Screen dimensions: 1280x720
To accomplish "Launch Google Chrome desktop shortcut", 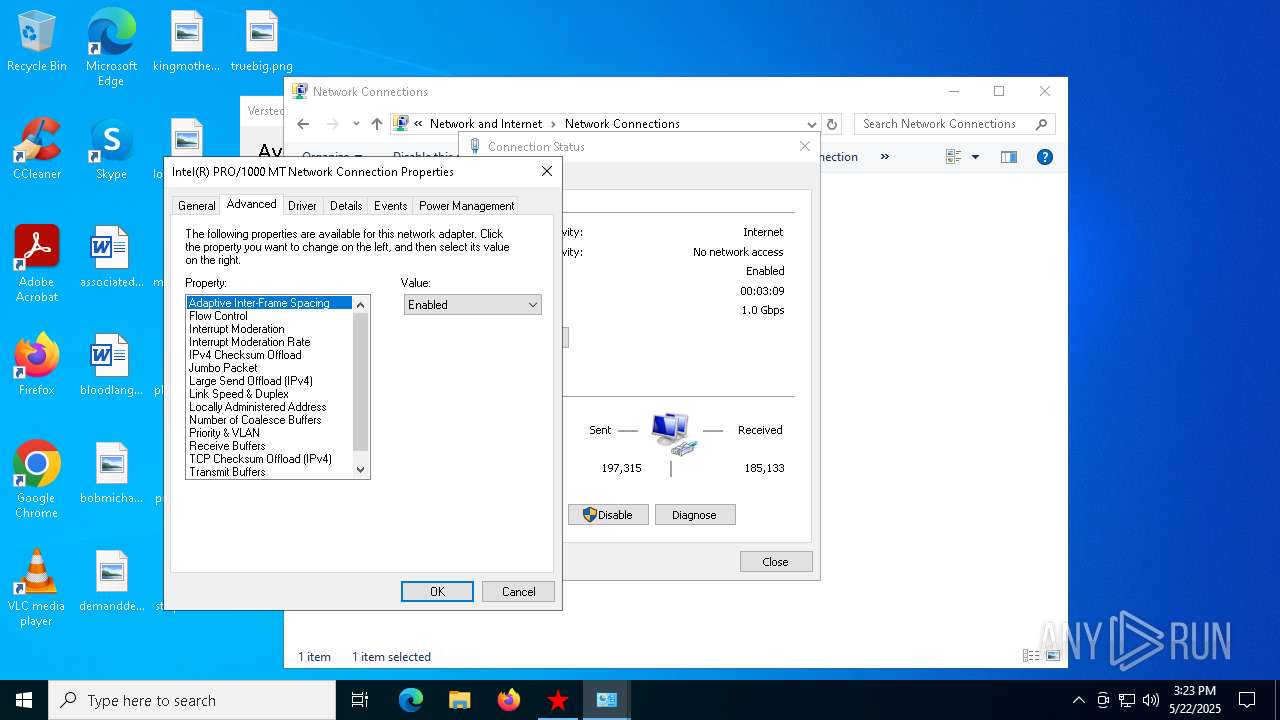I will [x=37, y=480].
